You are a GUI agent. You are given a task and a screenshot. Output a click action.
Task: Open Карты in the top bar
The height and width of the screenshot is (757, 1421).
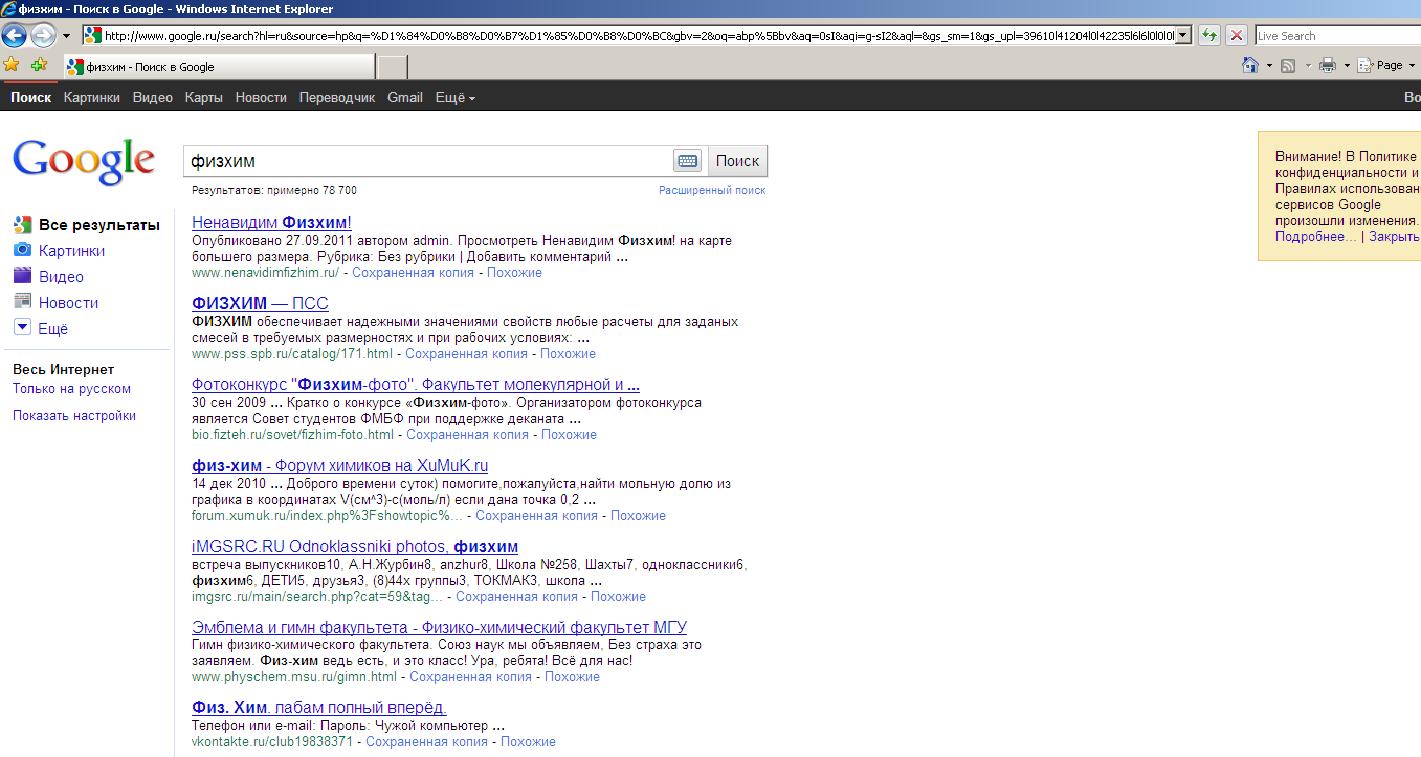pyautogui.click(x=204, y=97)
